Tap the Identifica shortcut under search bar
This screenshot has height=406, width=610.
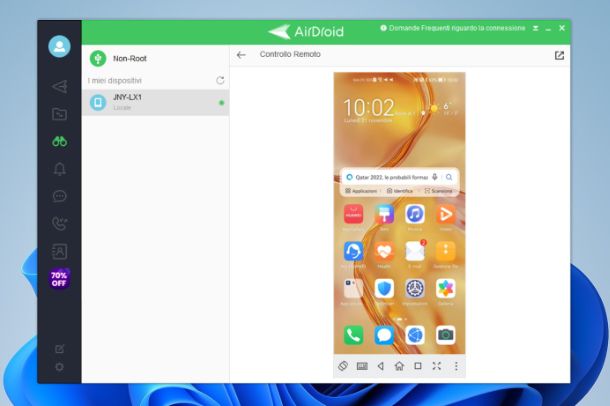click(x=400, y=191)
